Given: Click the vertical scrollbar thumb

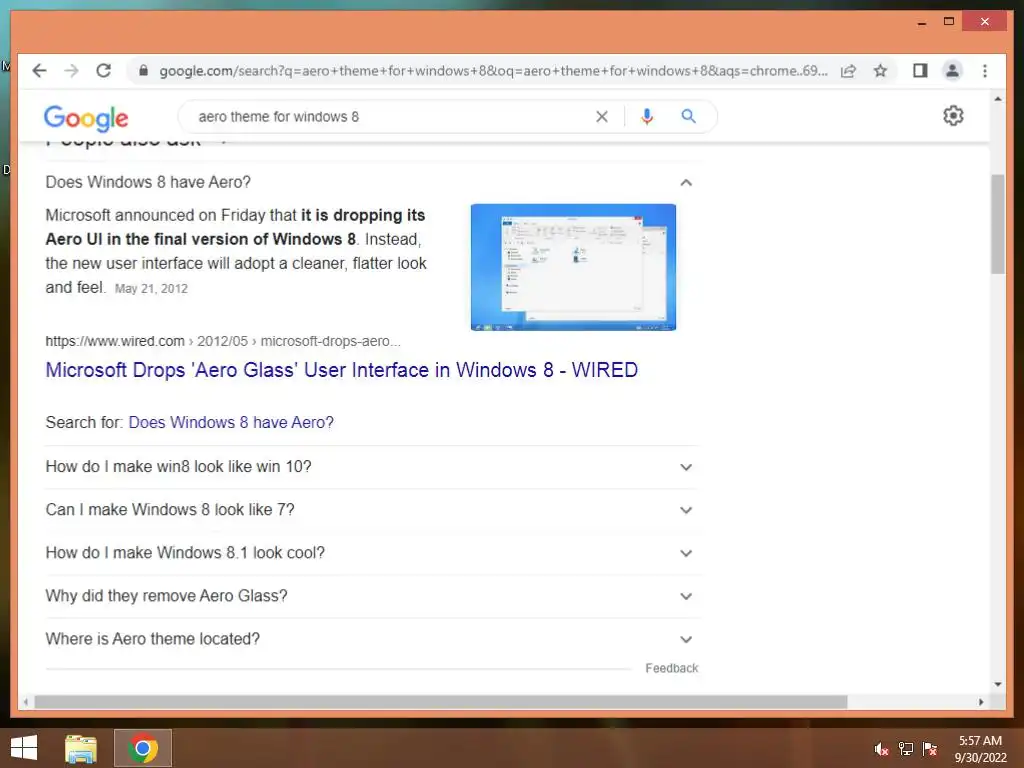Looking at the screenshot, I should [997, 224].
